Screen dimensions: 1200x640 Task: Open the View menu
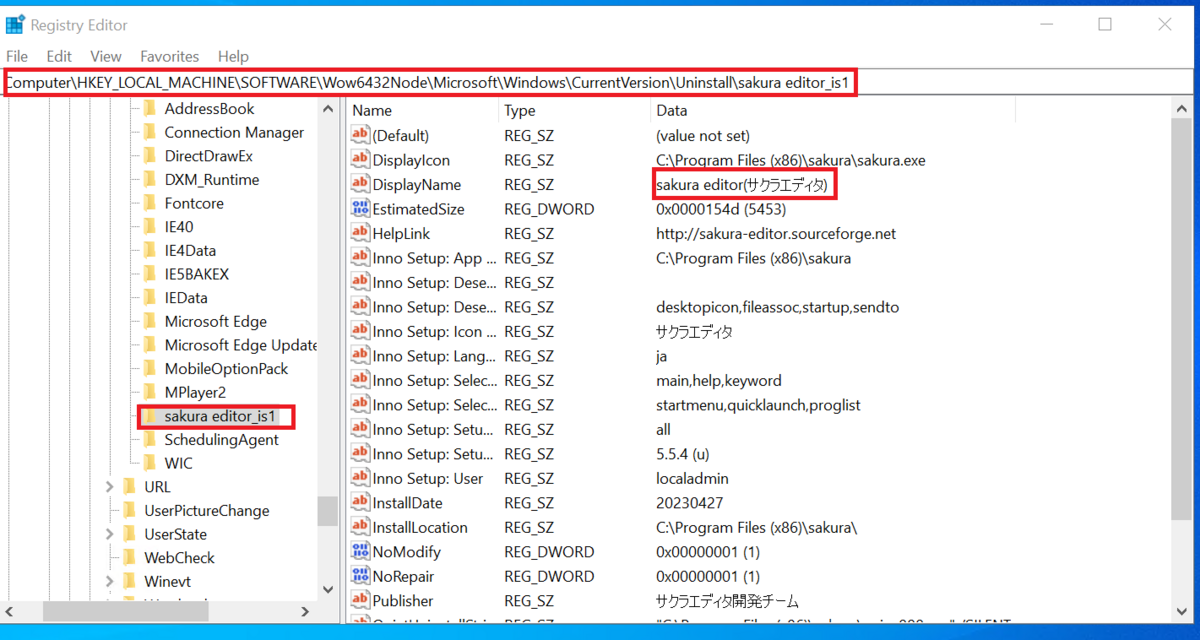106,57
